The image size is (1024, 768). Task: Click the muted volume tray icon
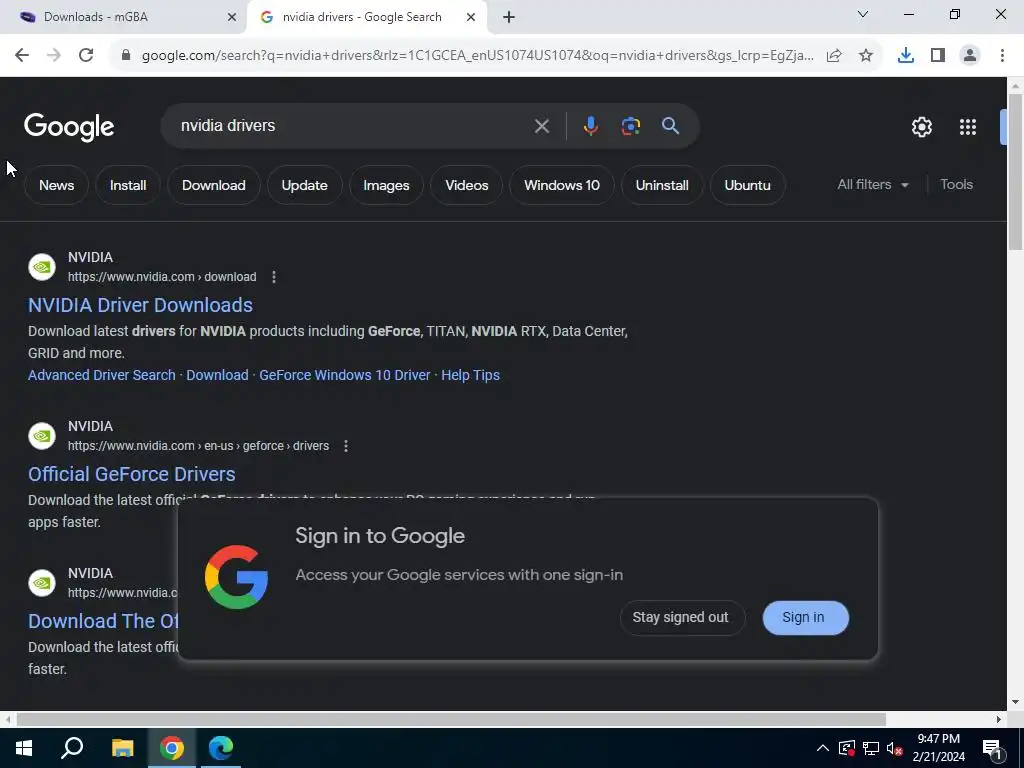pos(894,748)
